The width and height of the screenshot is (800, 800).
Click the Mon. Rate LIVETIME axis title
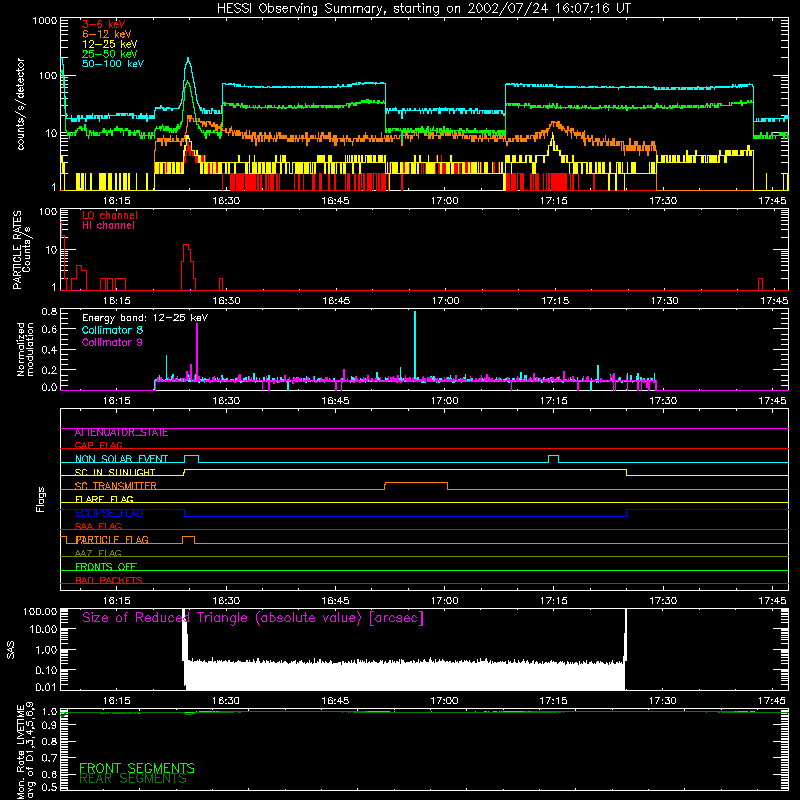(25, 750)
